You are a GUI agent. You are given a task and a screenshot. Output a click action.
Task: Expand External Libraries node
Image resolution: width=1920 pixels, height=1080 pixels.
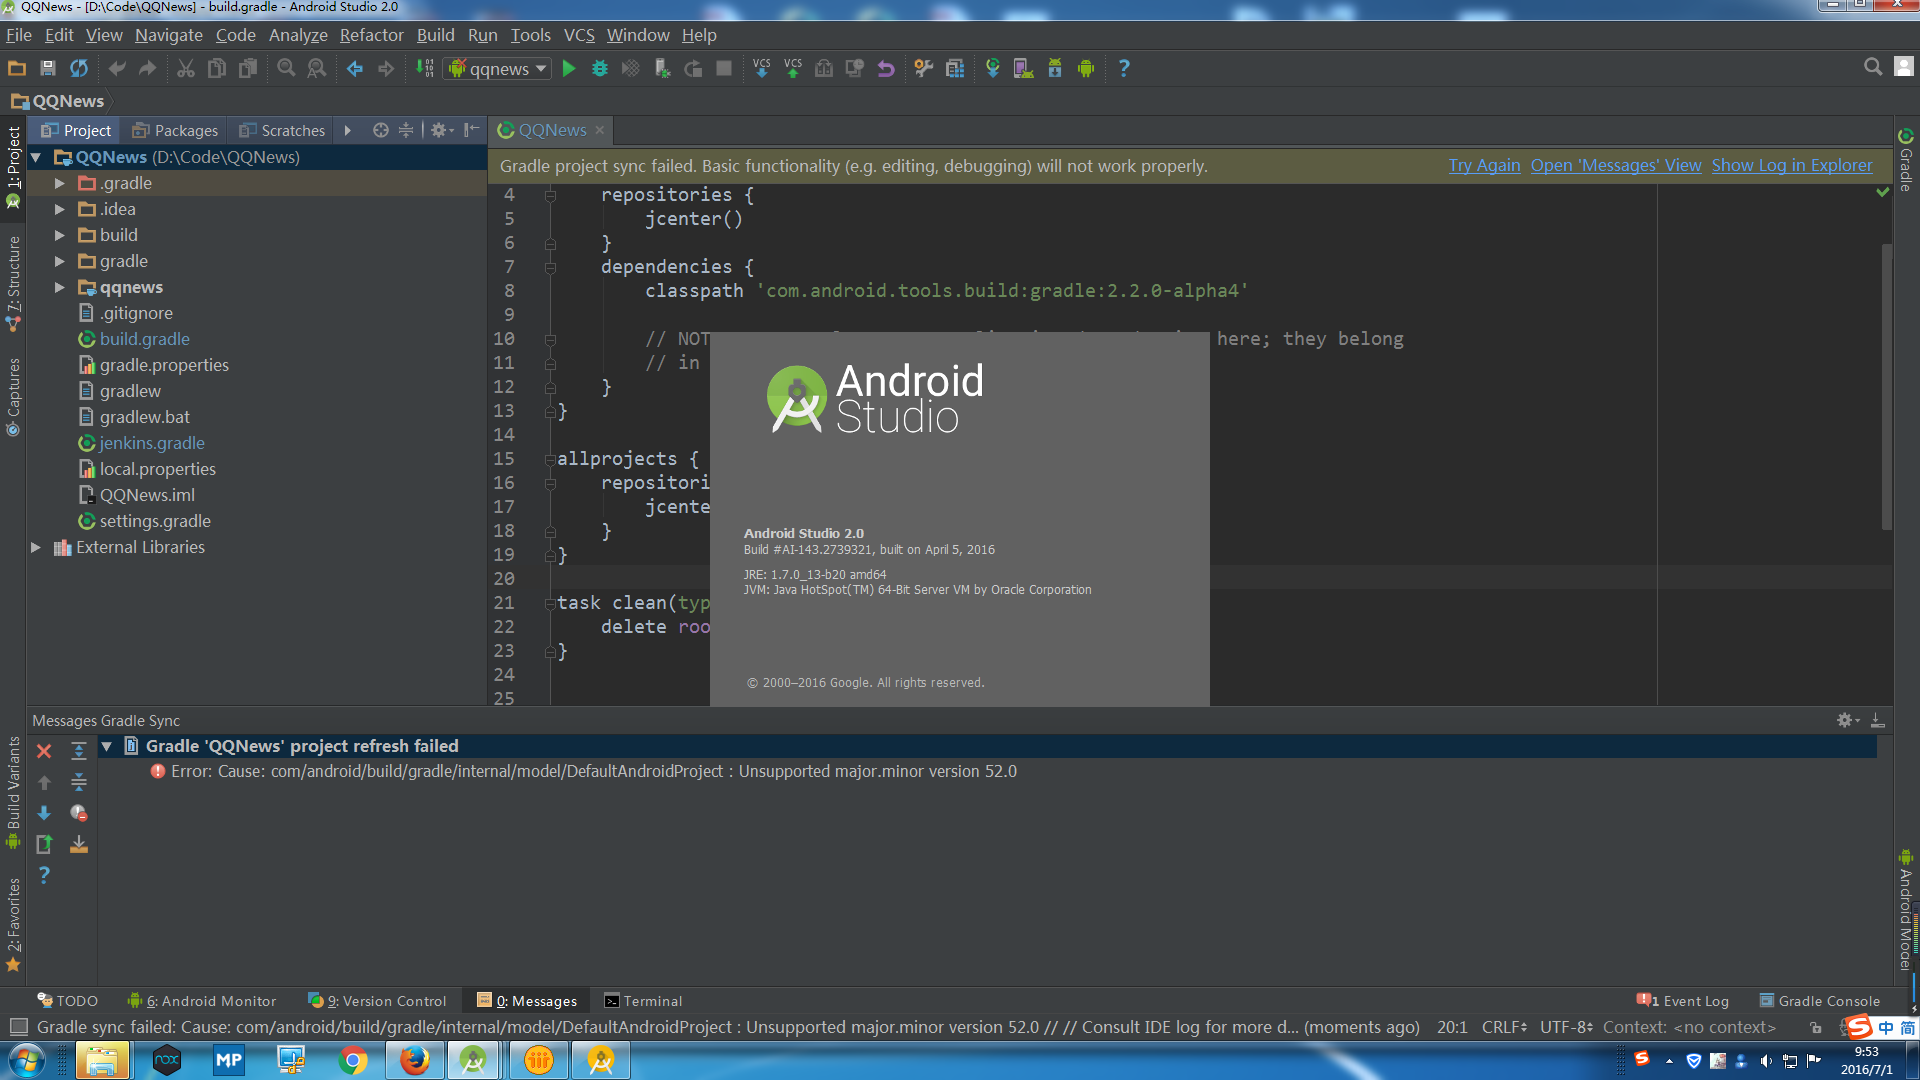[x=36, y=547]
